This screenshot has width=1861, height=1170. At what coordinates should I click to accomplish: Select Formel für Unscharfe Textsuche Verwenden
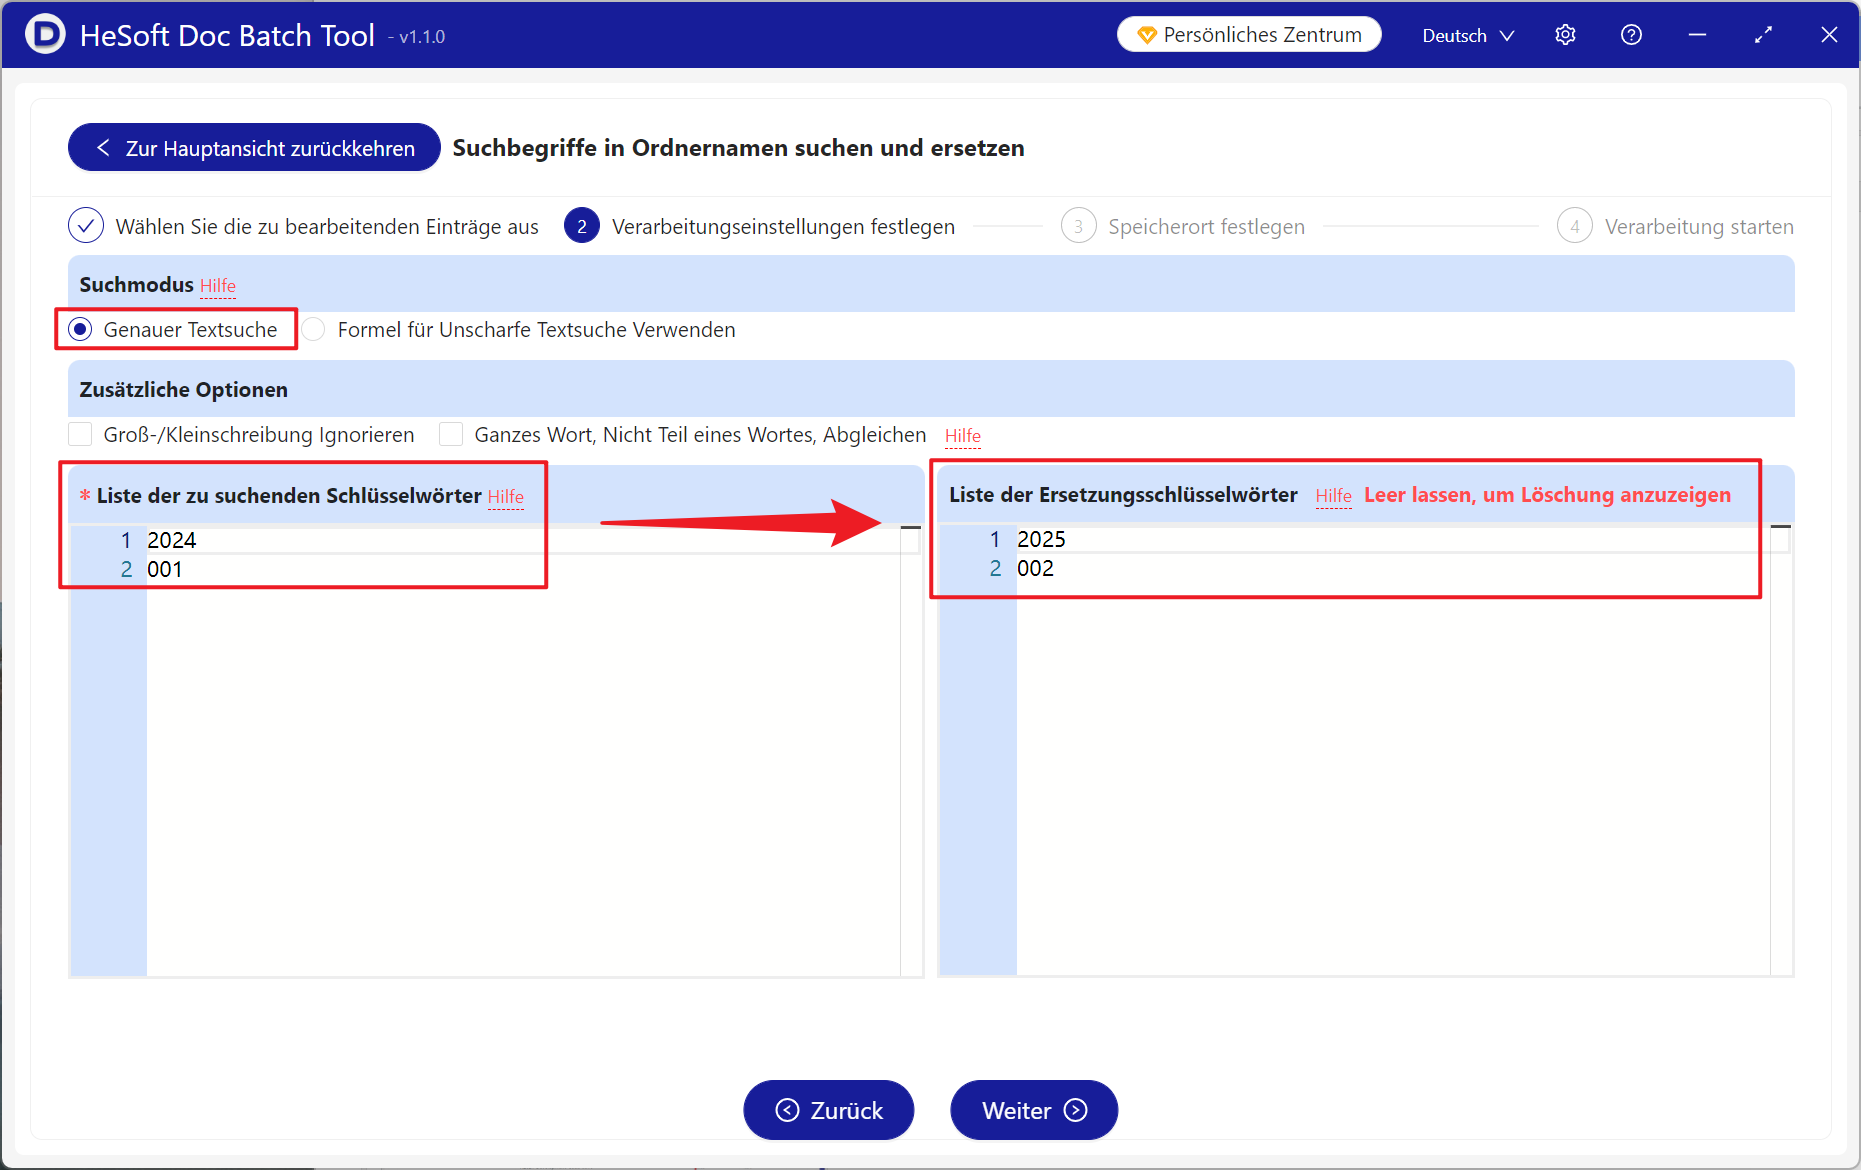(x=314, y=329)
